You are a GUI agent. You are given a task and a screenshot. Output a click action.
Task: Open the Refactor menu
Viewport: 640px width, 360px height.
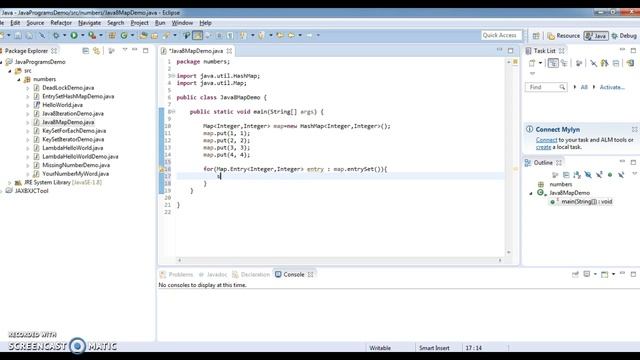[x=61, y=23]
